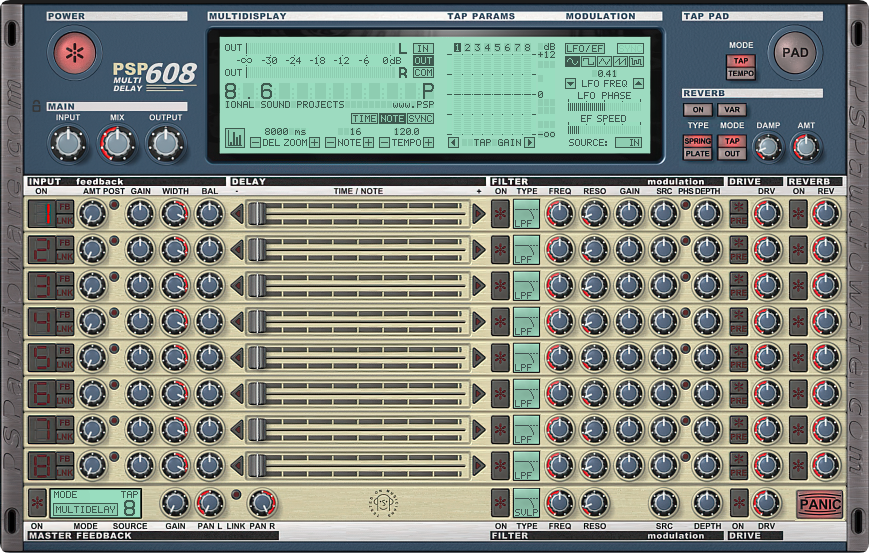The image size is (869, 553).
Task: Click tap 5 delay right arrow
Action: (x=479, y=358)
